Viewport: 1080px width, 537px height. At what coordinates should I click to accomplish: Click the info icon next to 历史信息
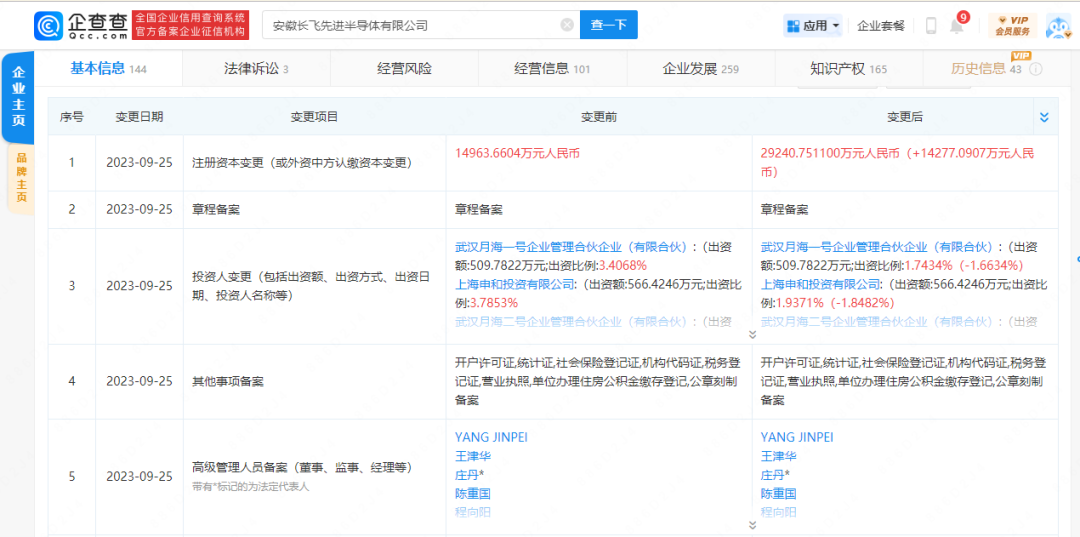1035,69
